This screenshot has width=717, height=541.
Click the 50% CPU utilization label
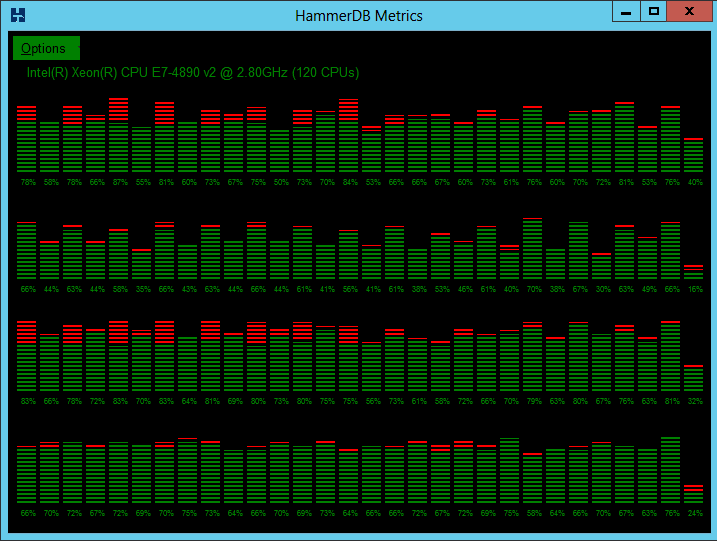(x=281, y=182)
